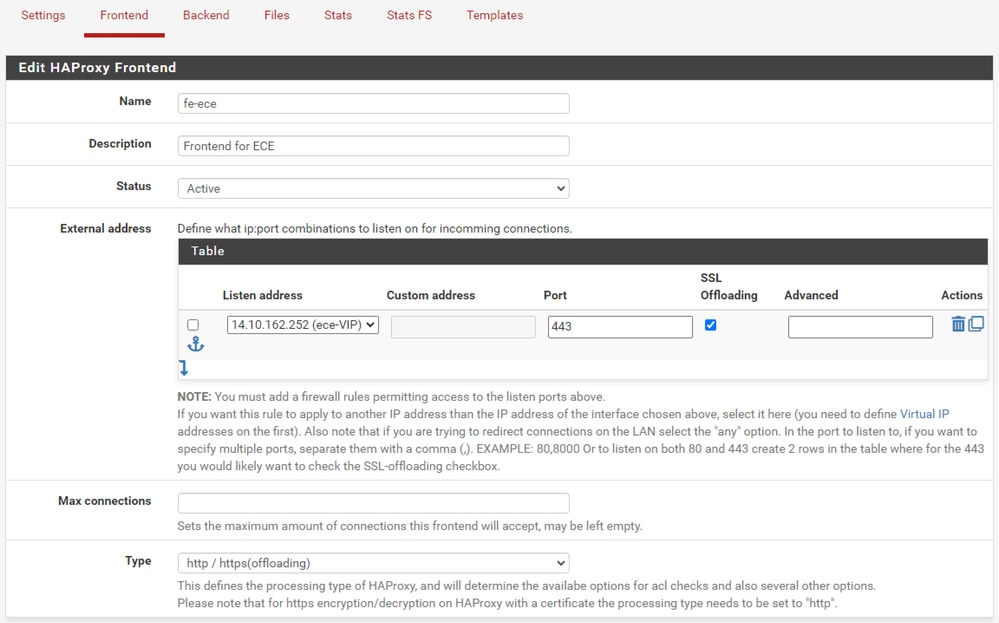Click the Advanced column header

811,295
